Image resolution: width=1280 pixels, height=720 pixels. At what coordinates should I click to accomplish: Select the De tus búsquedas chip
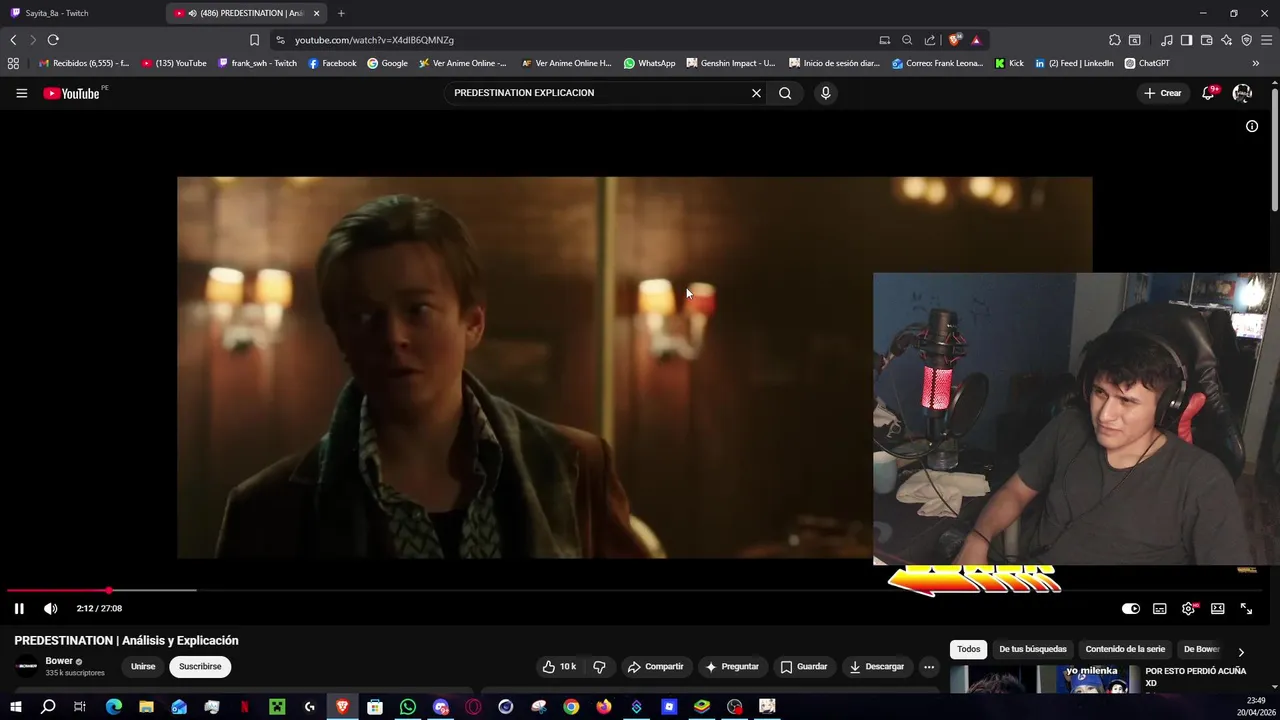coord(1033,649)
